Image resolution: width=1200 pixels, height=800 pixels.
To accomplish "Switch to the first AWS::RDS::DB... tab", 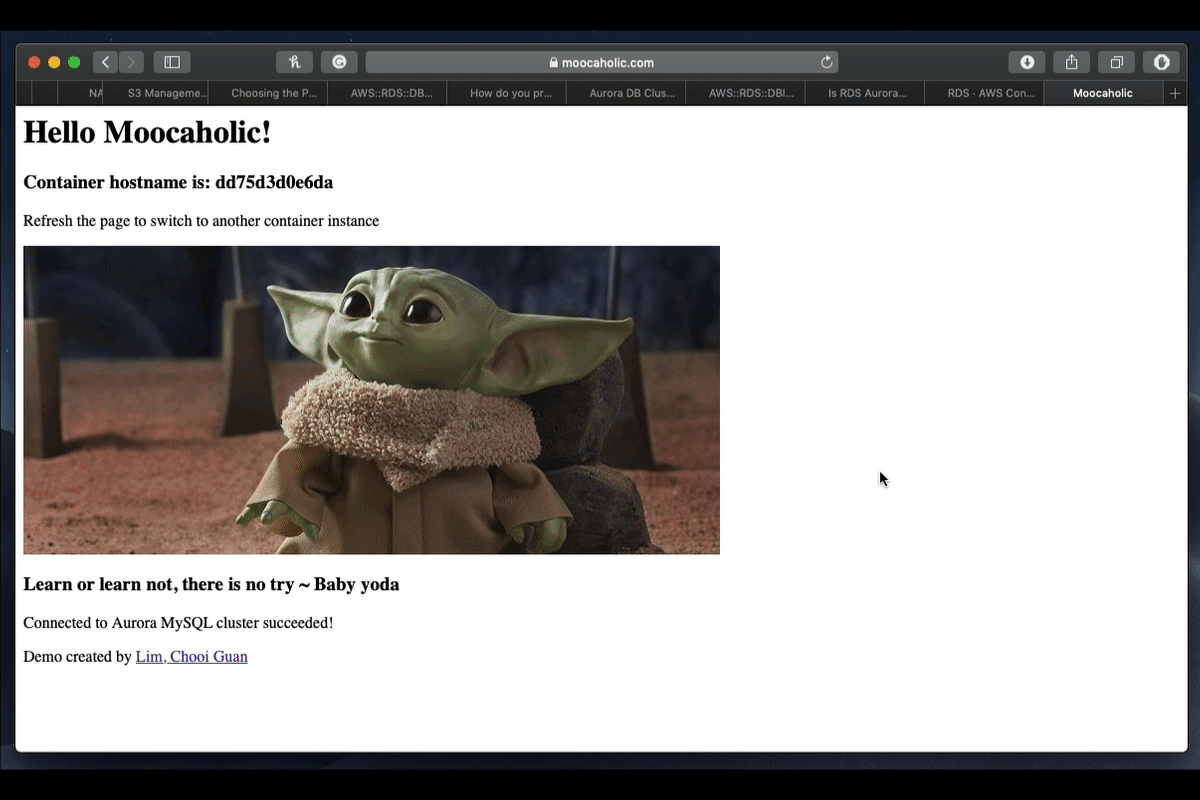I will (387, 93).
